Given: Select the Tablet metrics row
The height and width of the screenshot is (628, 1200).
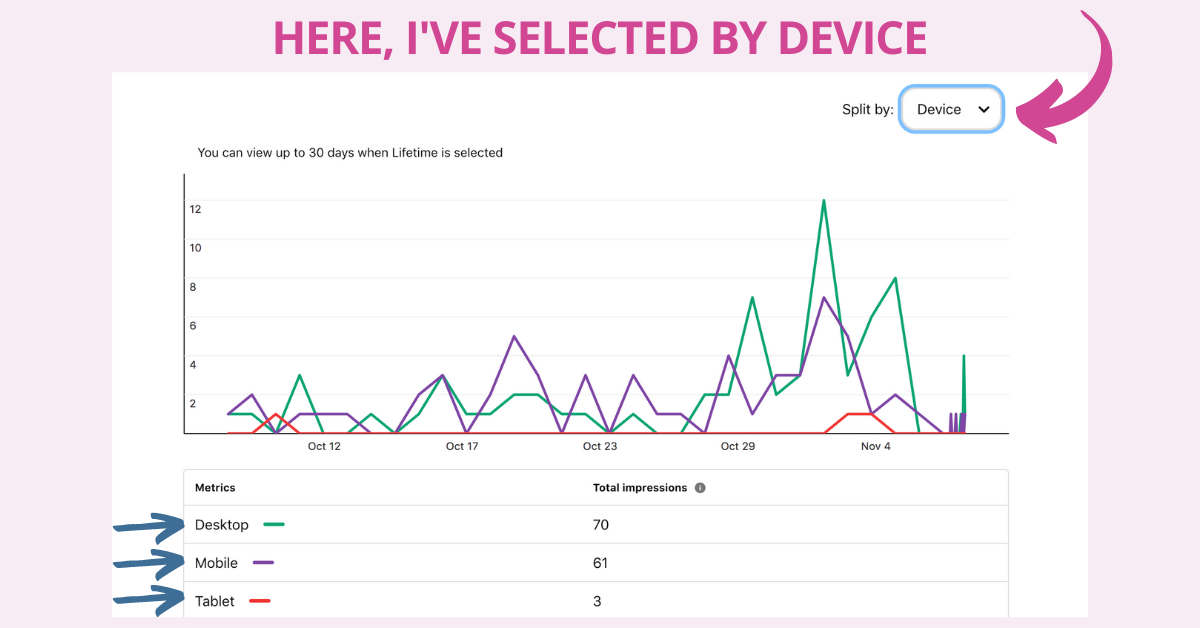Looking at the screenshot, I should [596, 600].
